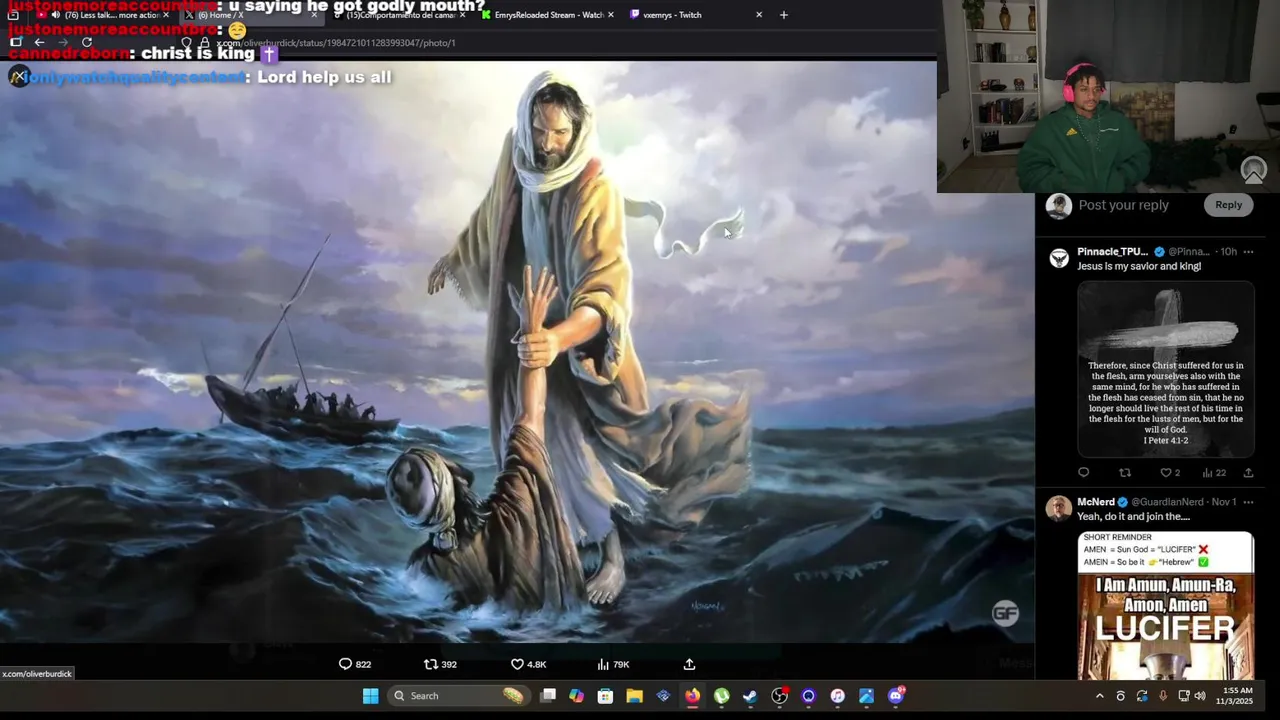Repost the photo tweet (392)

click(x=441, y=664)
